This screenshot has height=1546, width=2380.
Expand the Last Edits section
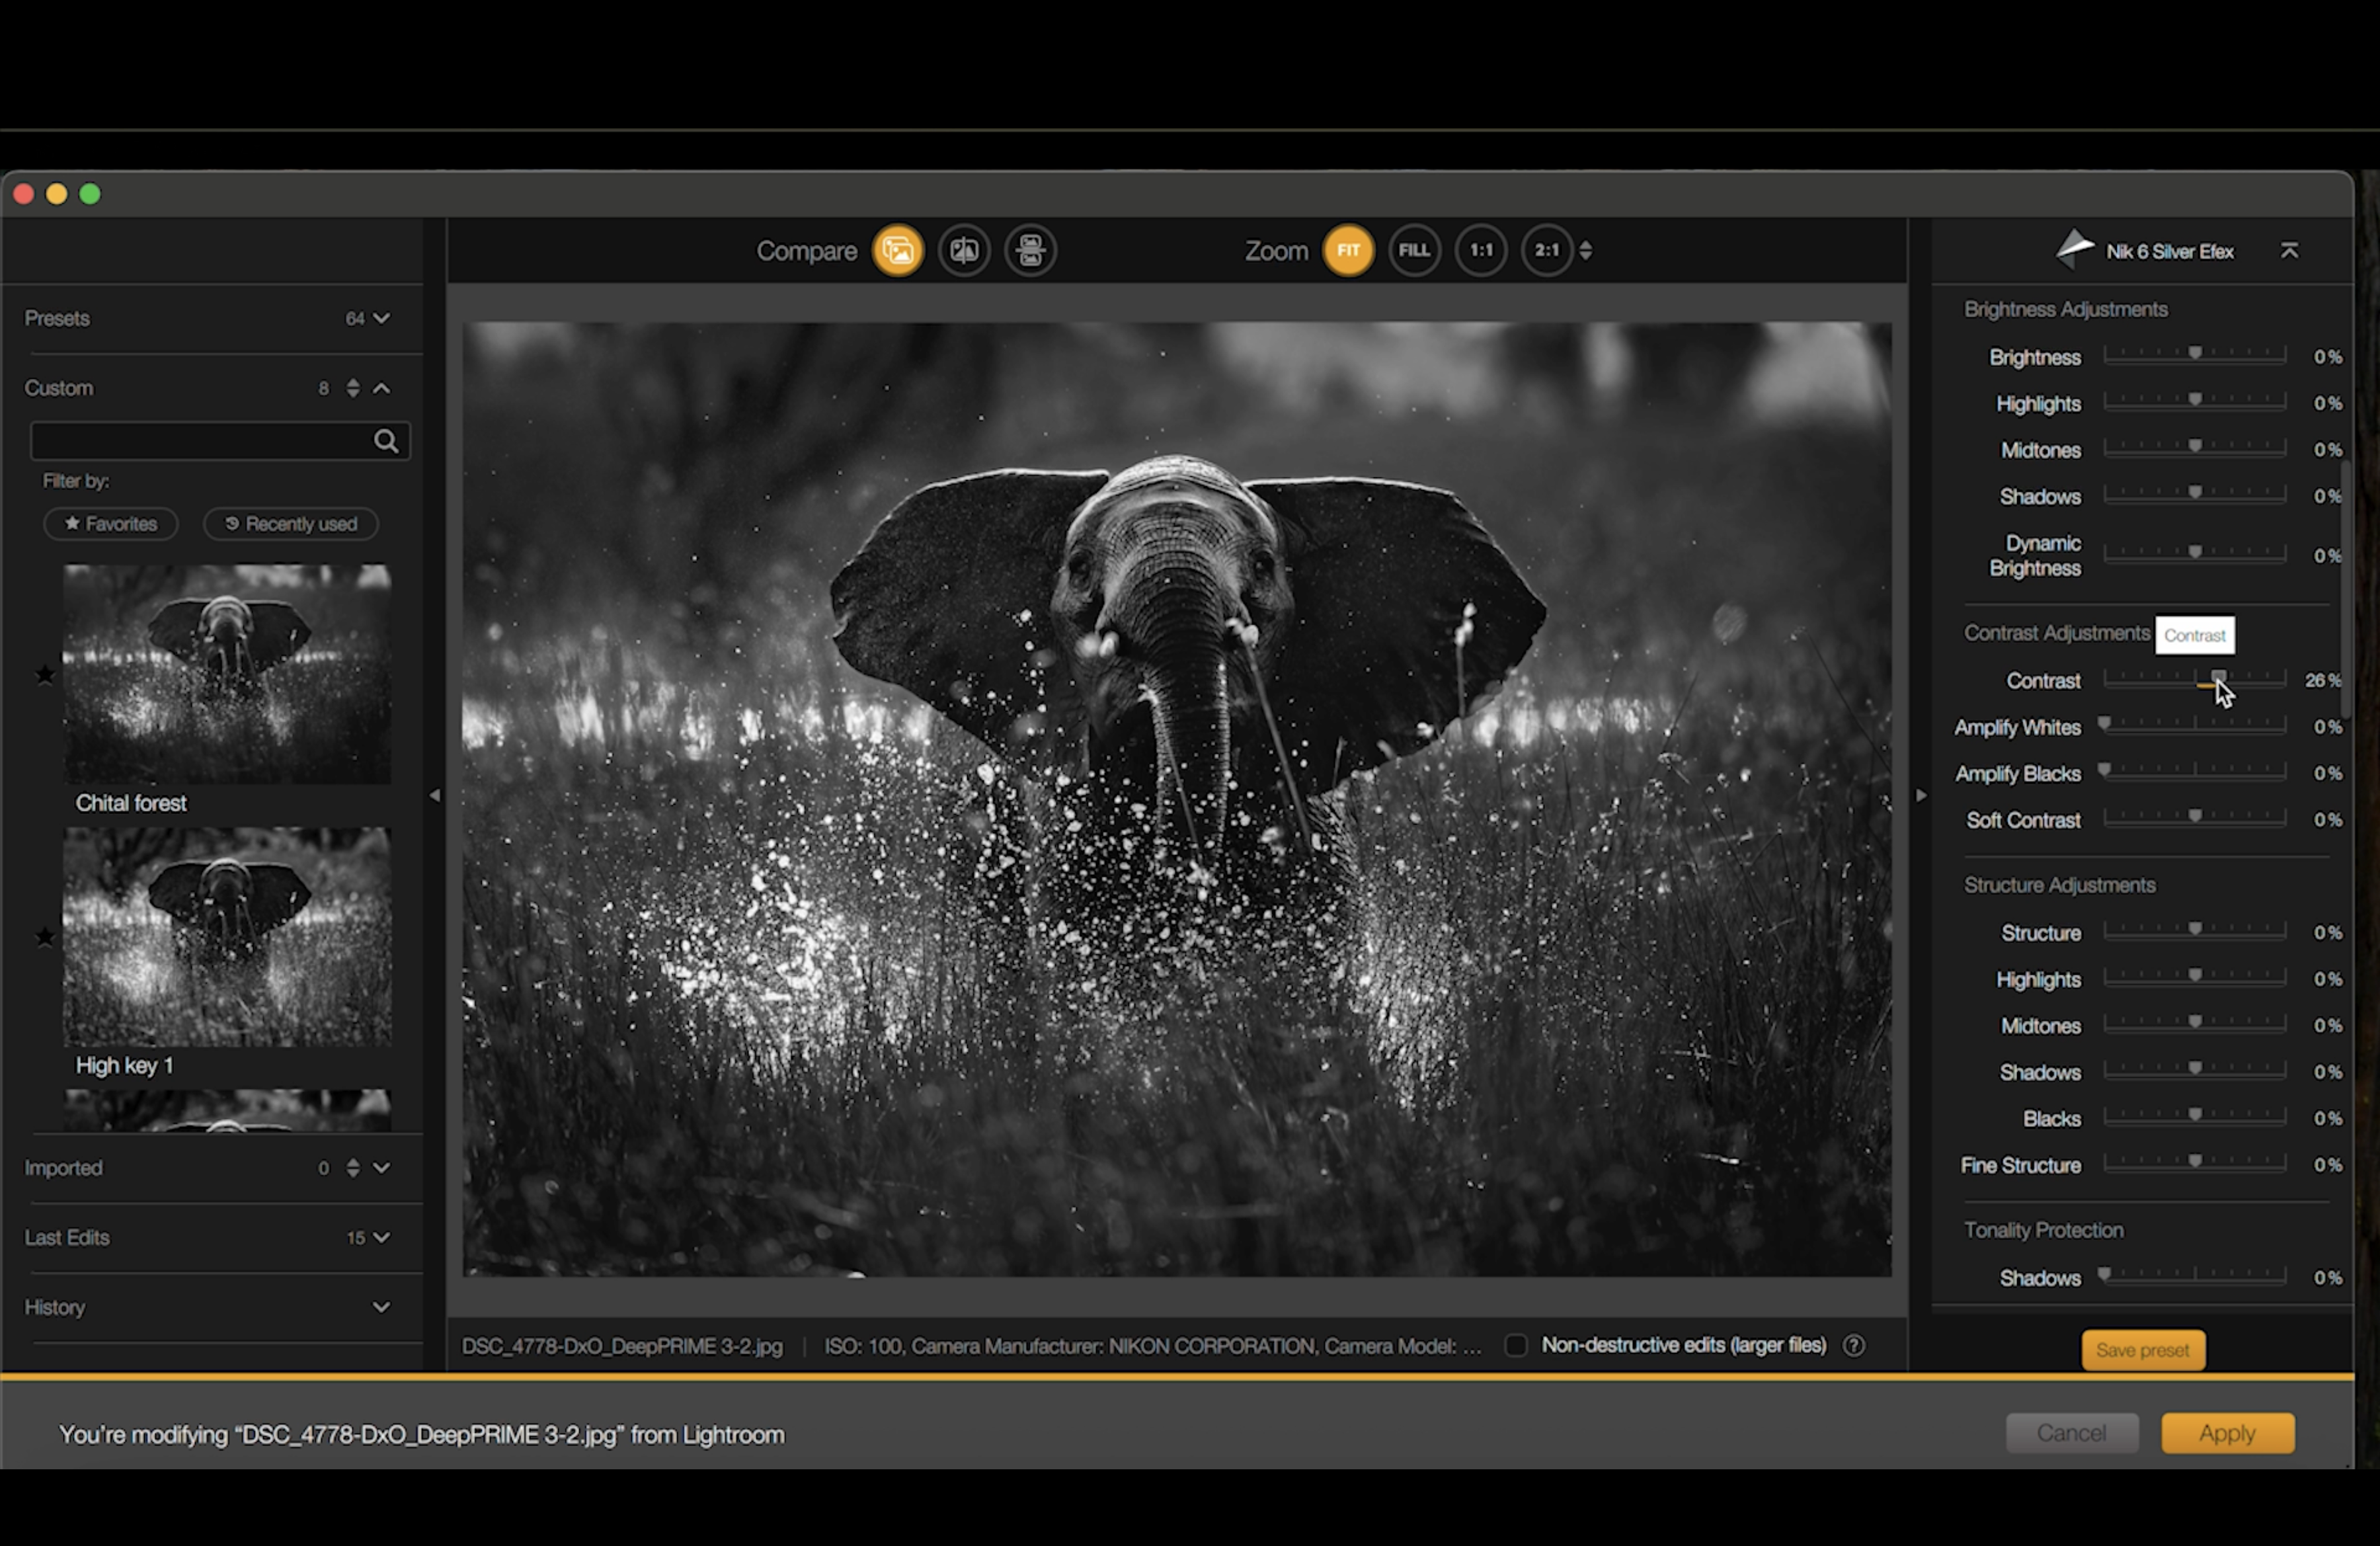pos(381,1238)
